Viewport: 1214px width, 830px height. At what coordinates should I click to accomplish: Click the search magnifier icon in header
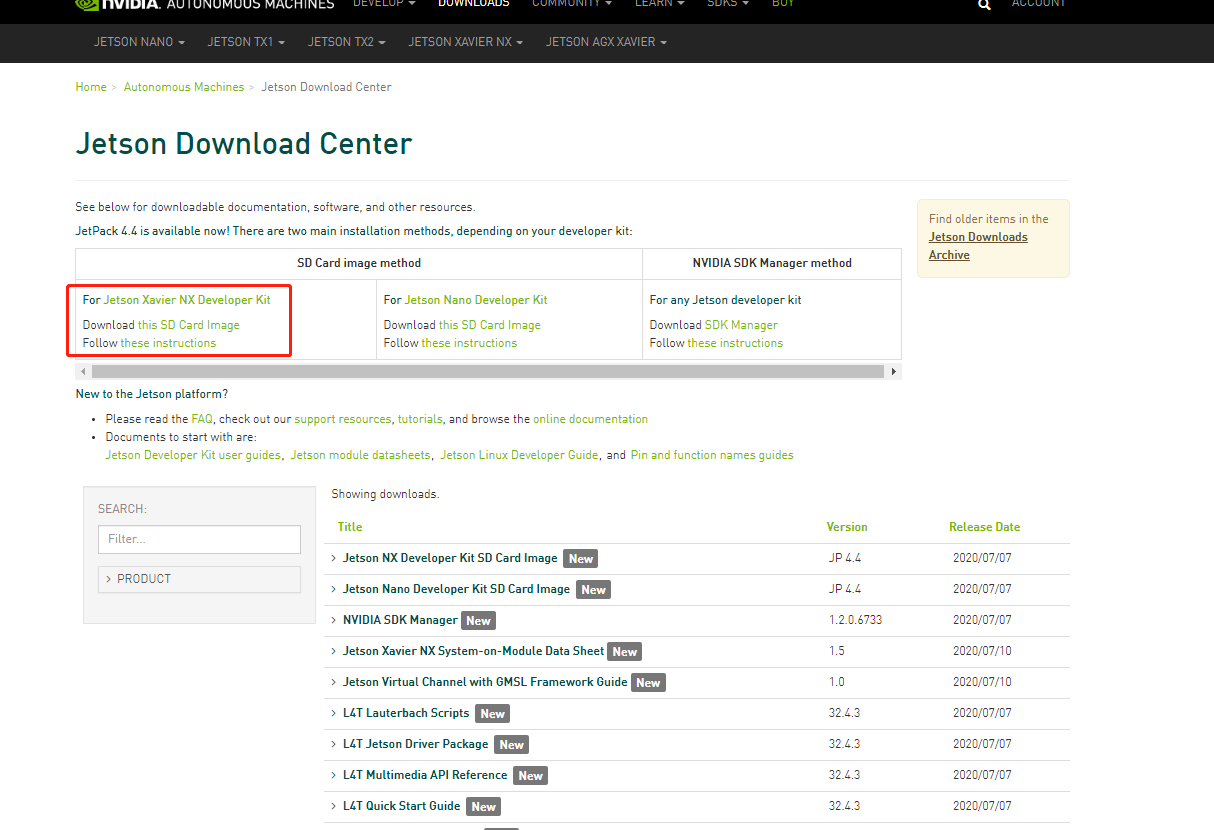[984, 5]
